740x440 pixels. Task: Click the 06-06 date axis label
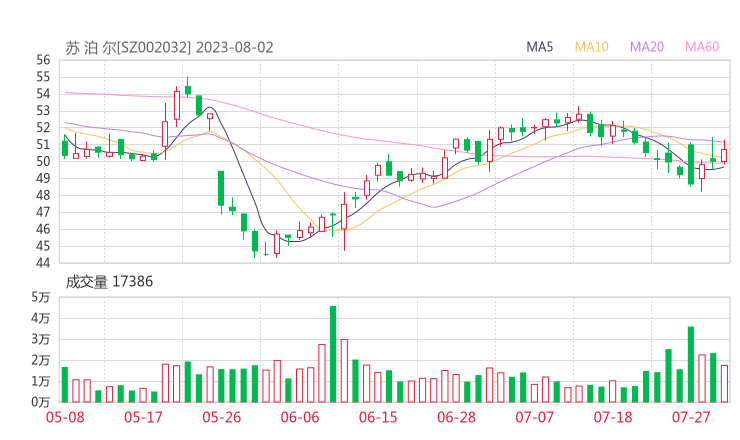[x=300, y=417]
